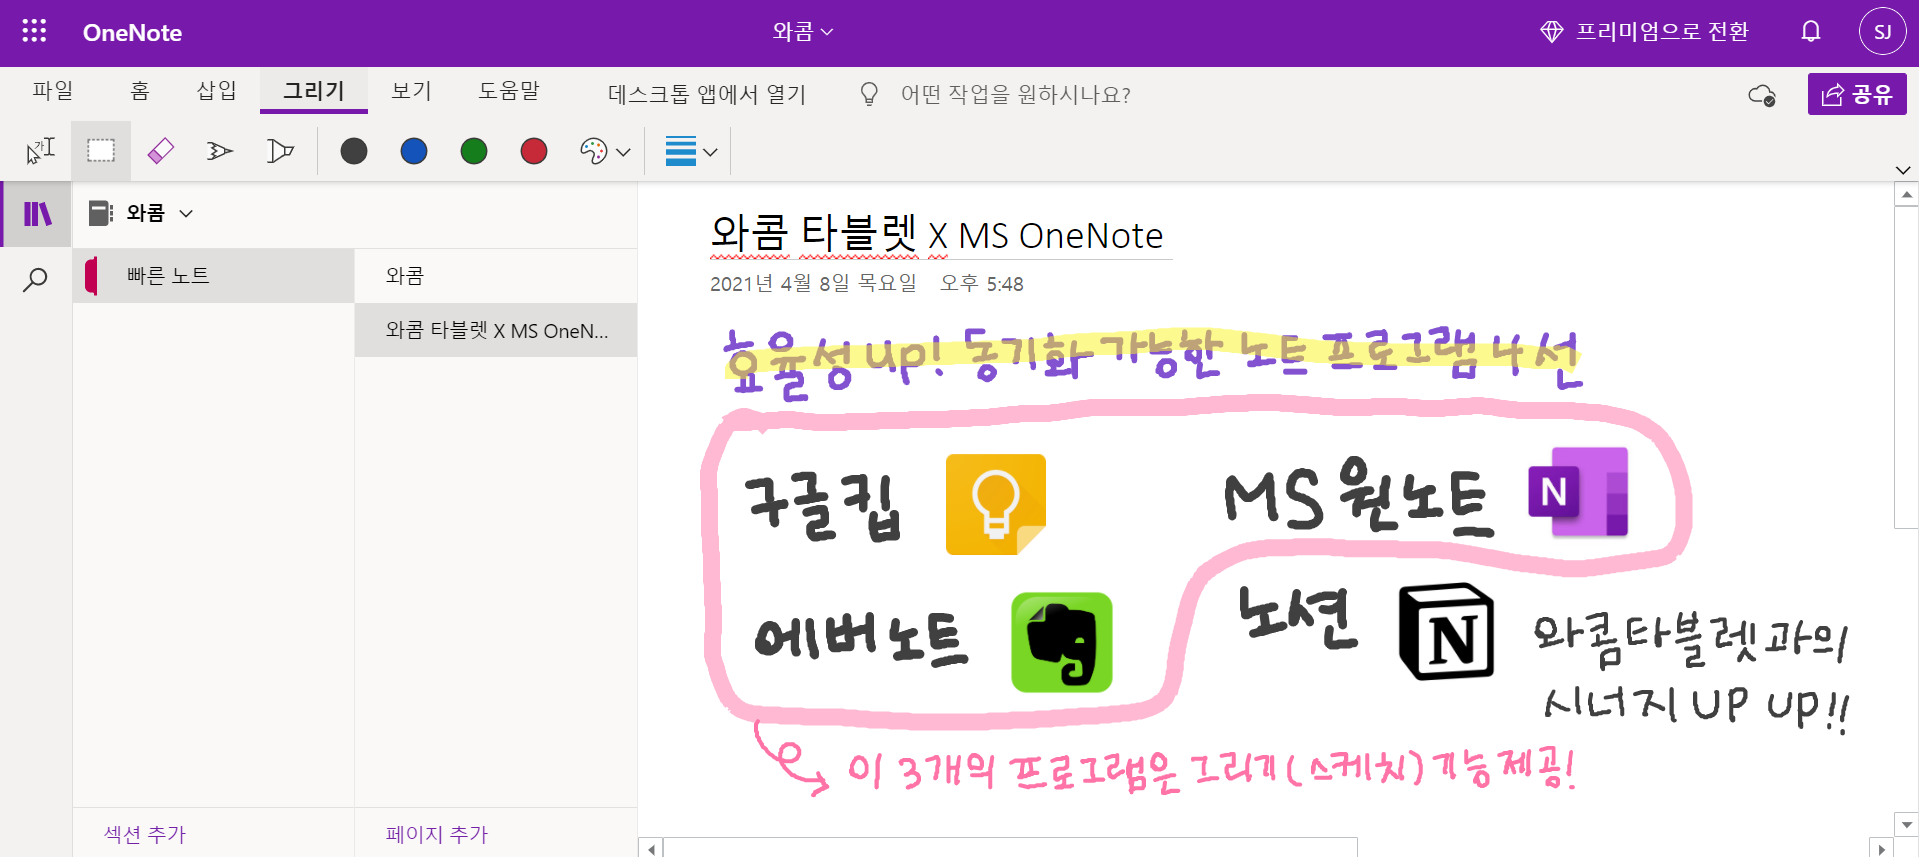This screenshot has width=1919, height=857.
Task: Switch to the 보기 tab
Action: 411,91
